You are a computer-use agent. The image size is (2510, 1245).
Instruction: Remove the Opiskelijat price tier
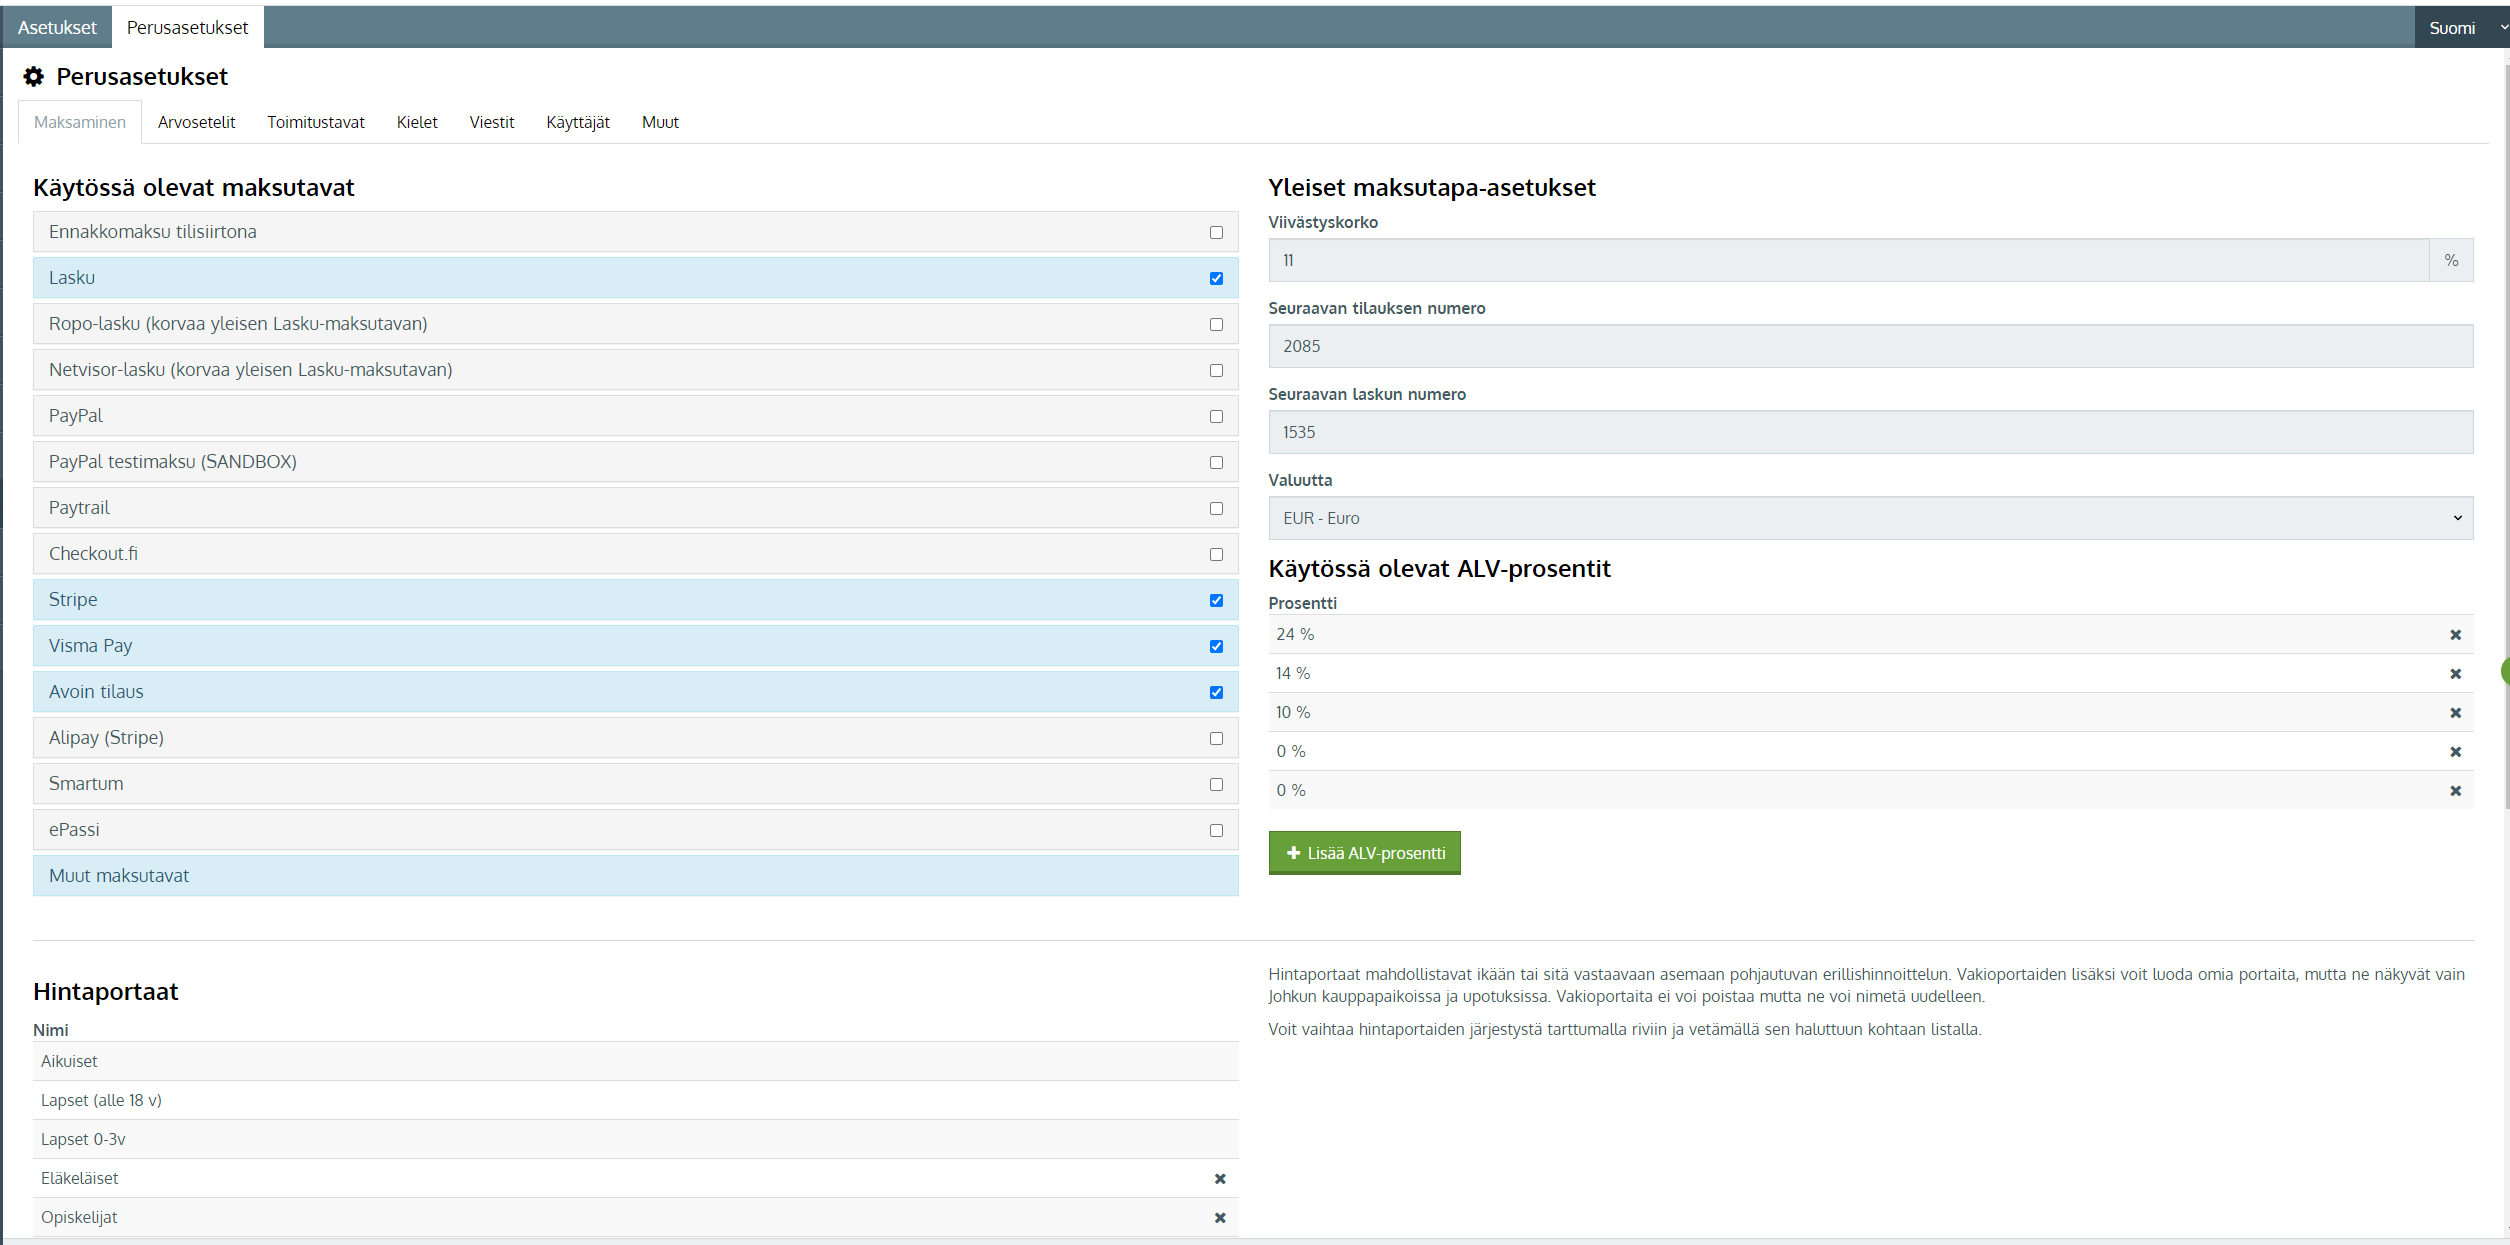1220,1218
